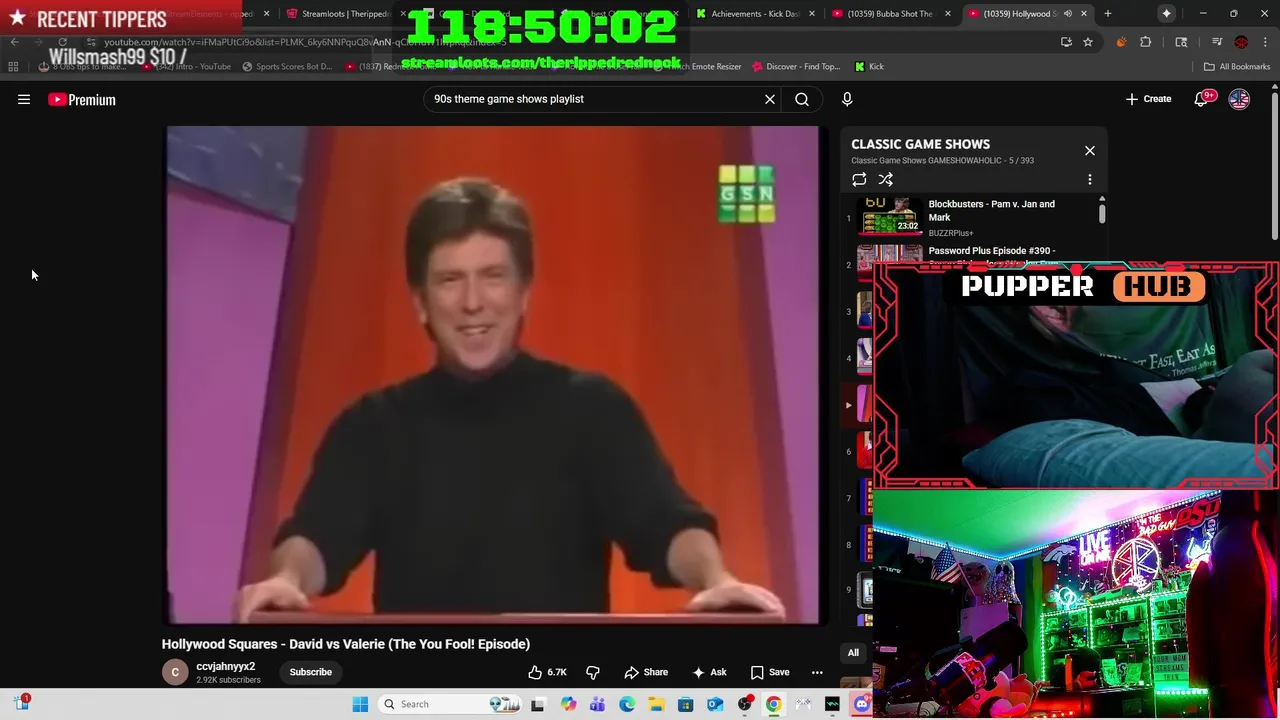
Task: Open the Ask AI button
Action: 709,672
